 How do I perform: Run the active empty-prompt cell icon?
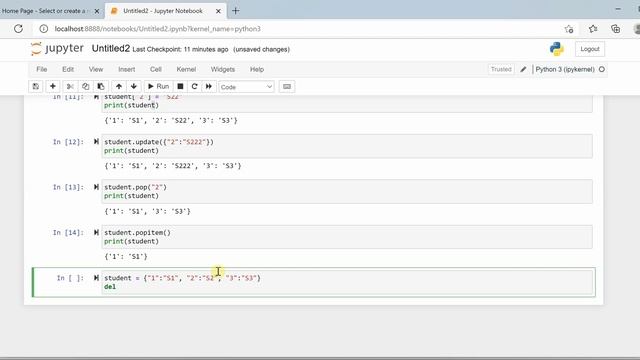pyautogui.click(x=96, y=278)
